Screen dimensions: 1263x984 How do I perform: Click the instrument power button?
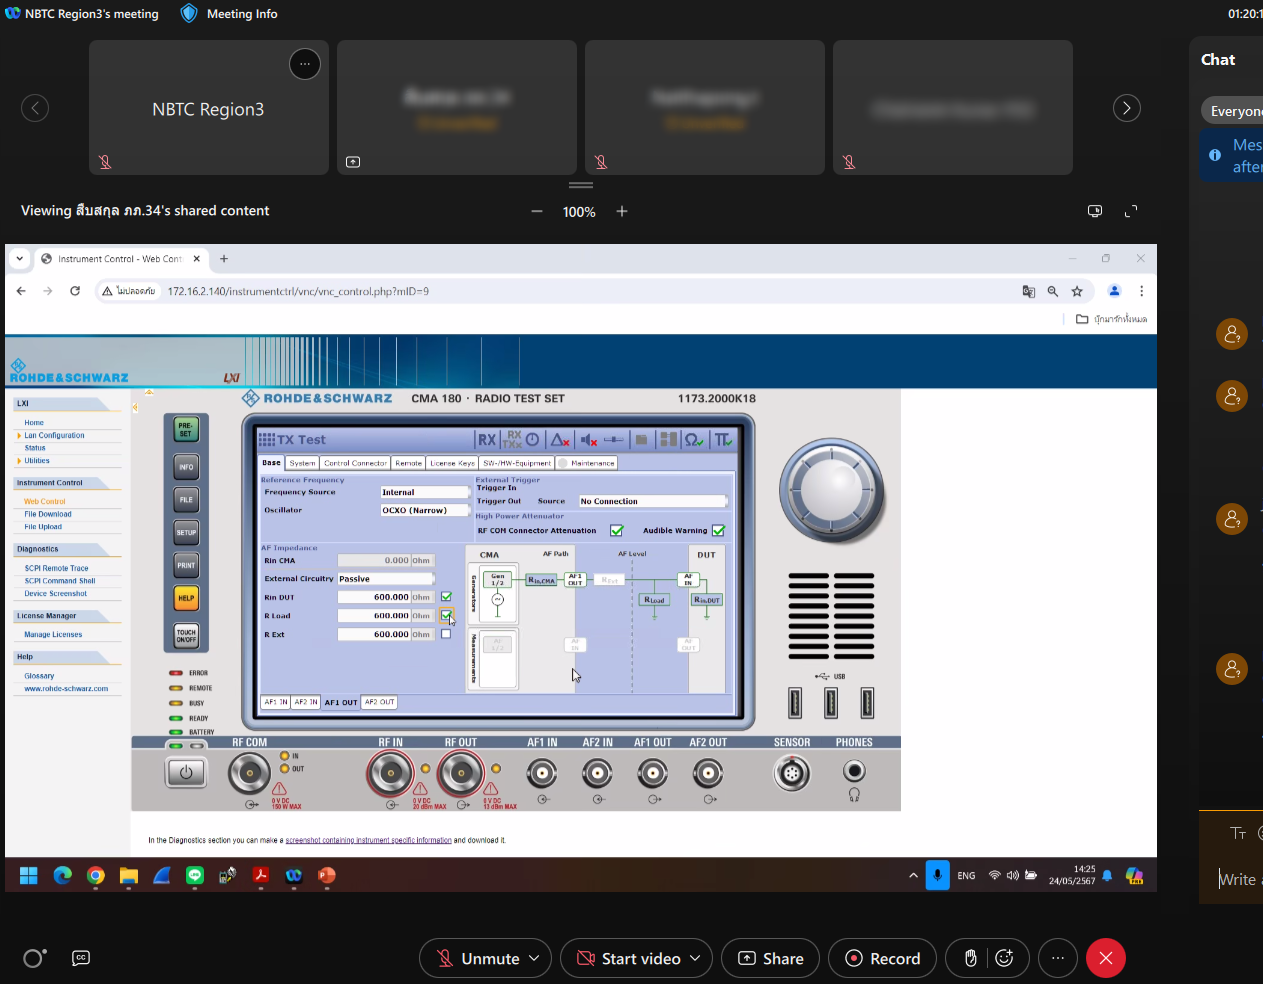186,772
